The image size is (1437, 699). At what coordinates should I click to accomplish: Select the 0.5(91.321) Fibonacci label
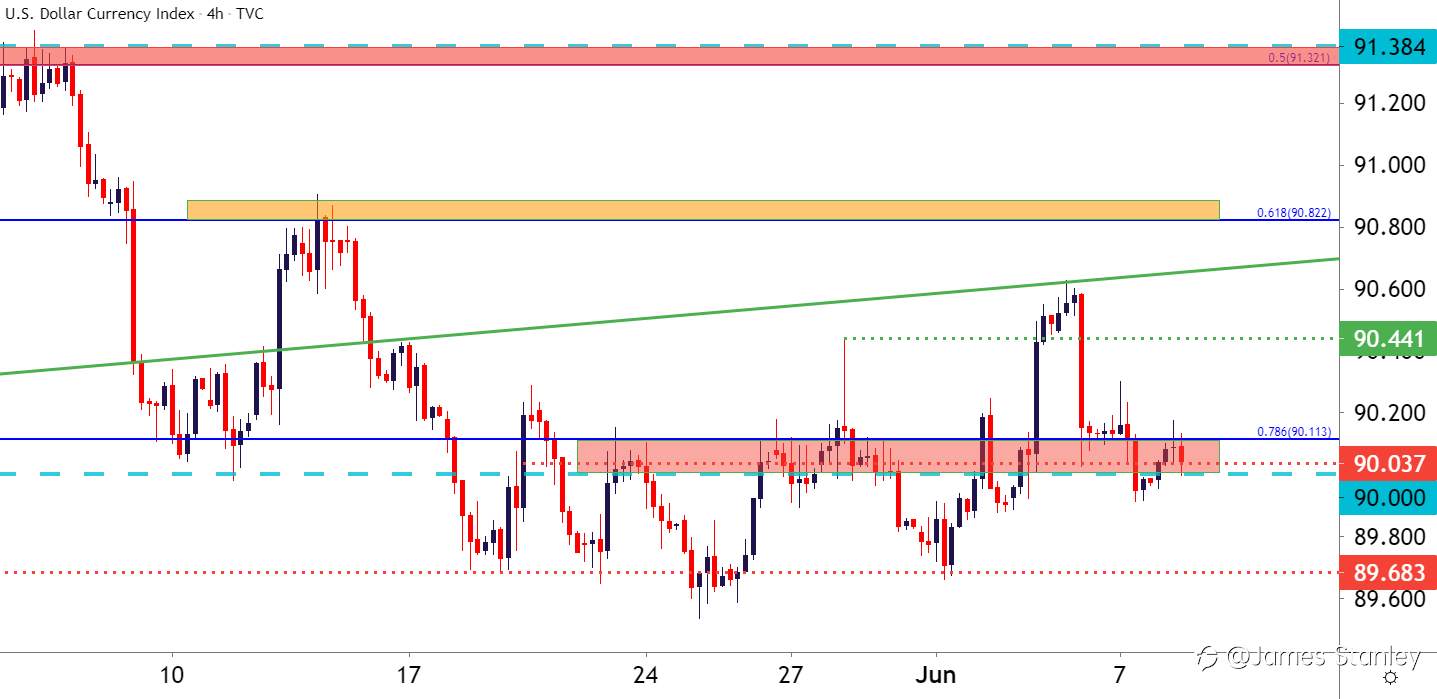pos(1300,58)
